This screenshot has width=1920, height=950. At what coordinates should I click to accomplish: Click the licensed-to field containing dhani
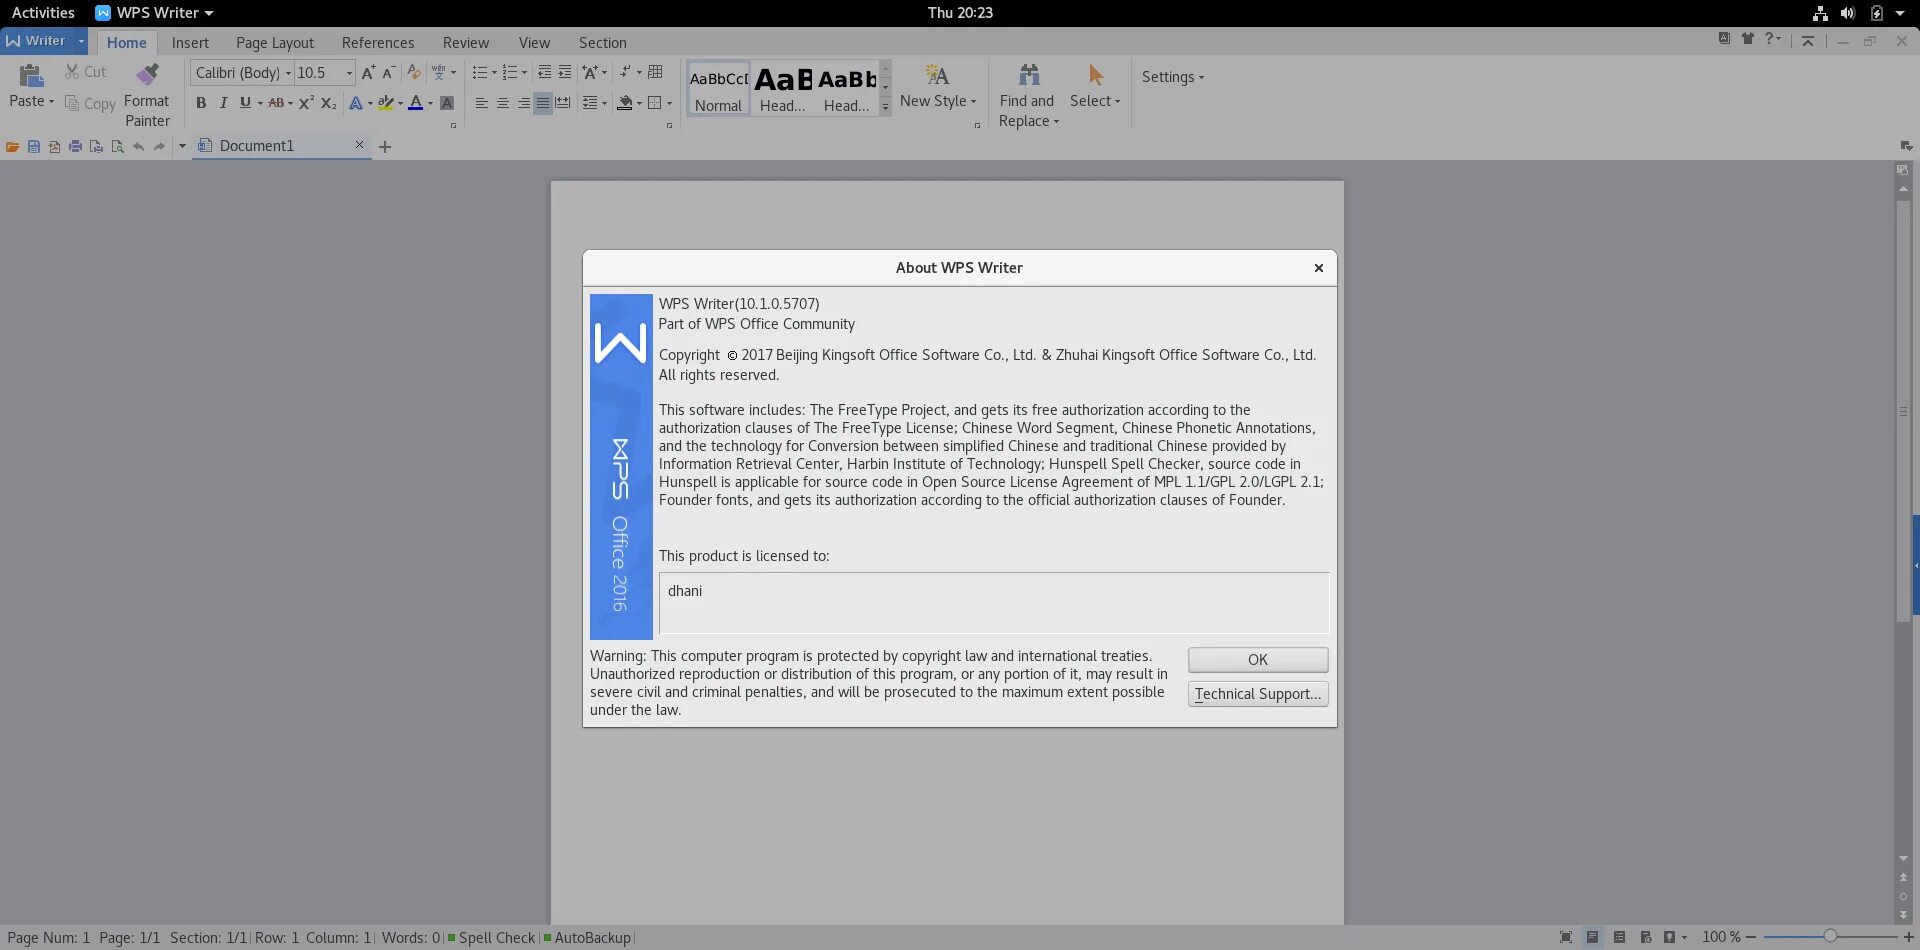tap(994, 603)
